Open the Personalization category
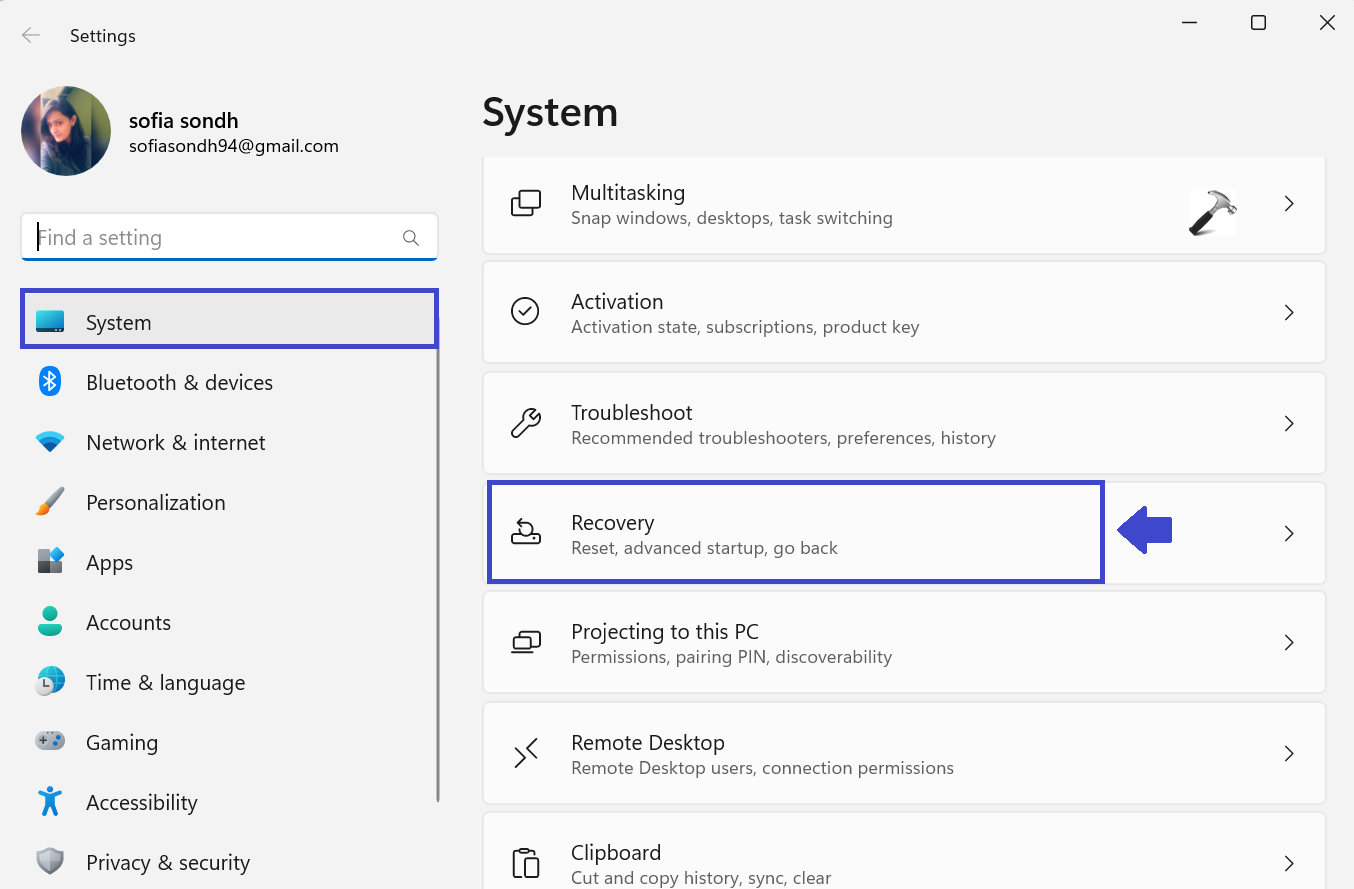The height and width of the screenshot is (889, 1354). (155, 503)
